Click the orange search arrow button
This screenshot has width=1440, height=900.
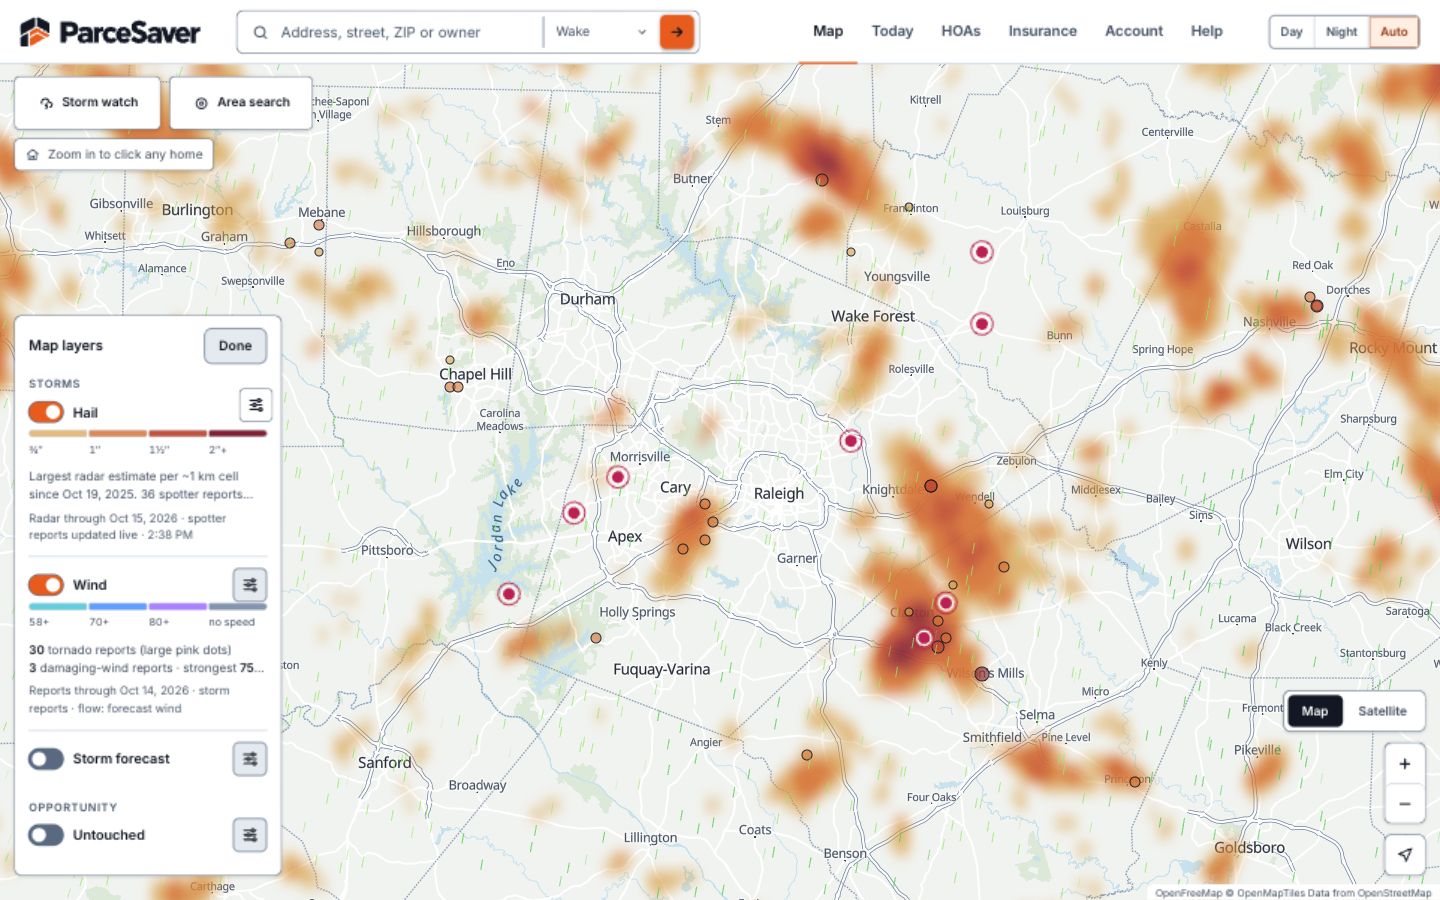(677, 32)
